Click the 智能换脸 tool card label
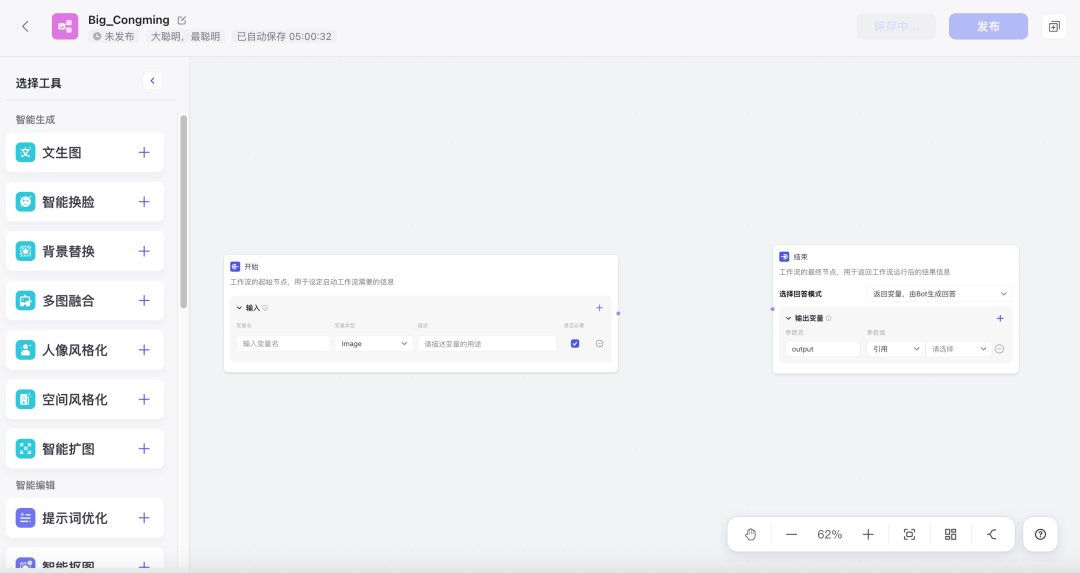 (x=68, y=202)
